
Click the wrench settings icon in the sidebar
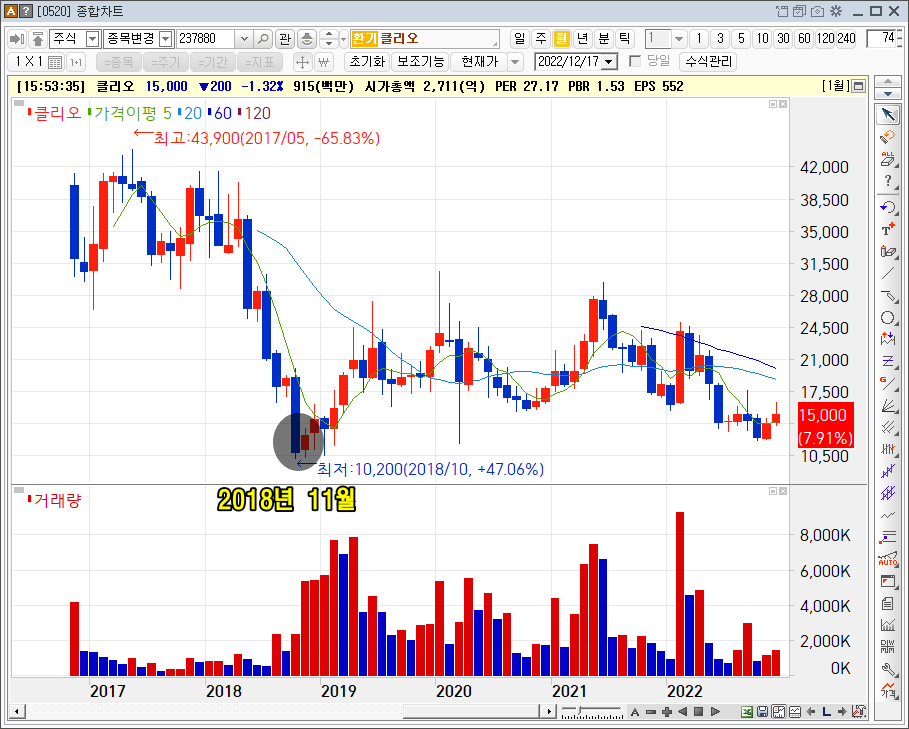pyautogui.click(x=888, y=670)
